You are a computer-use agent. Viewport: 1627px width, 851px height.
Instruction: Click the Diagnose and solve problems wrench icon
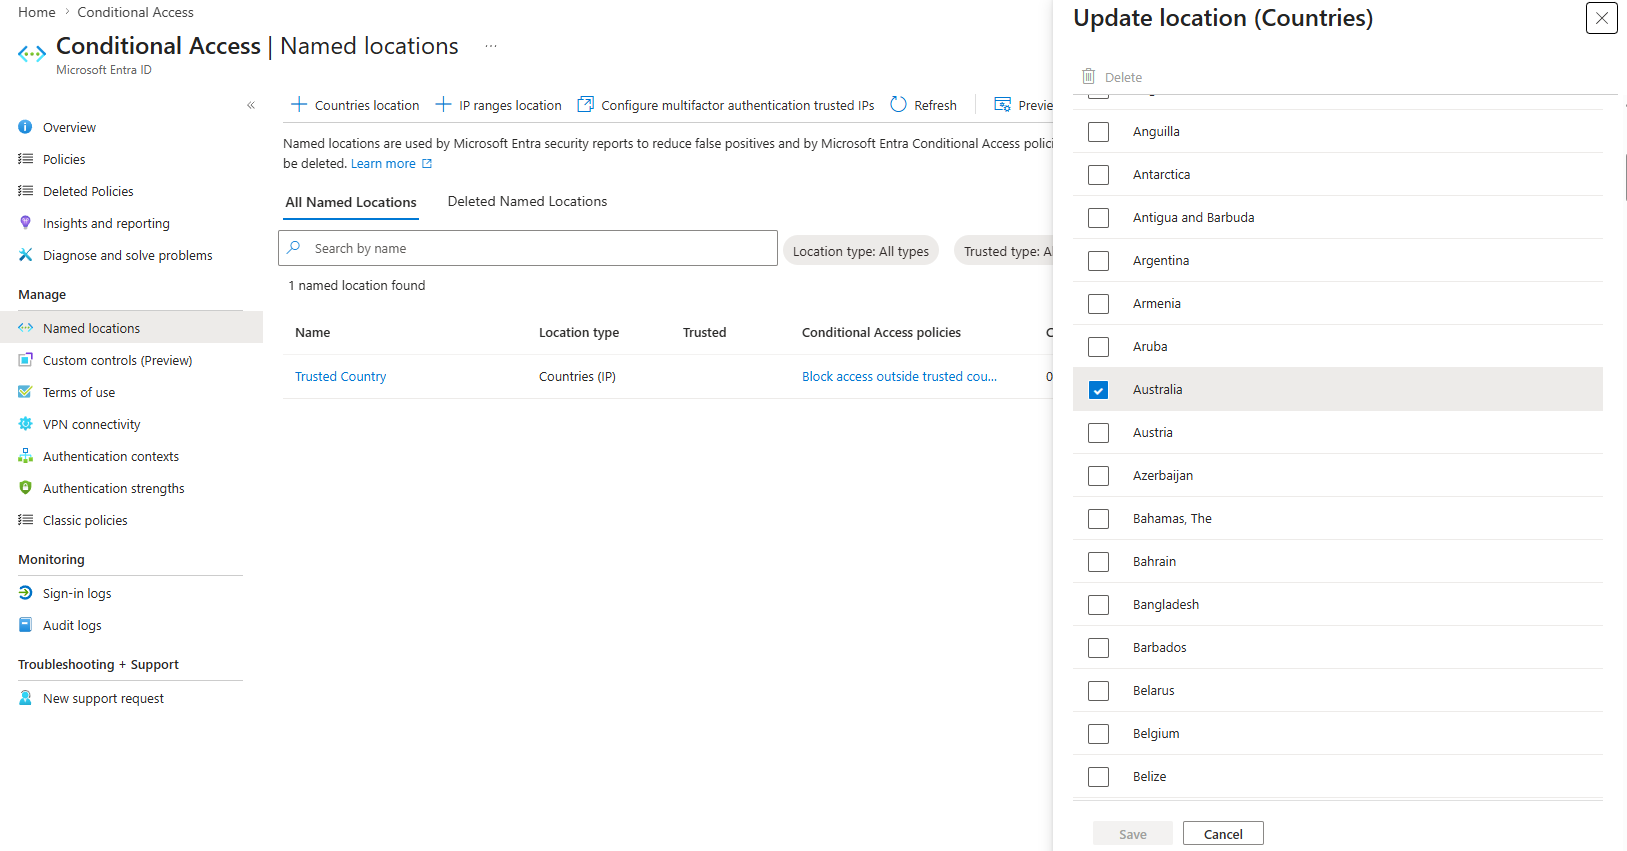[x=25, y=255]
